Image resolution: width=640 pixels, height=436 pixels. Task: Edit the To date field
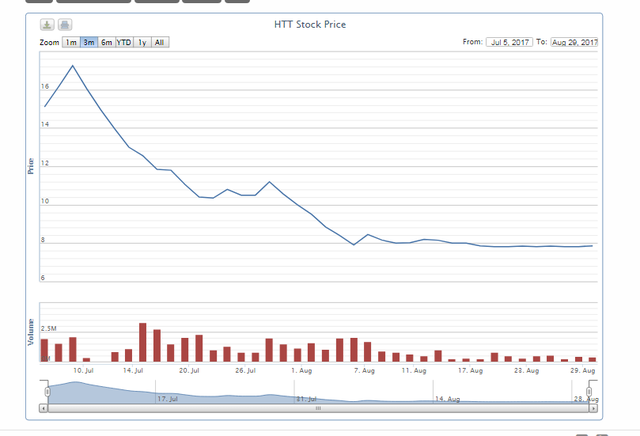(574, 43)
